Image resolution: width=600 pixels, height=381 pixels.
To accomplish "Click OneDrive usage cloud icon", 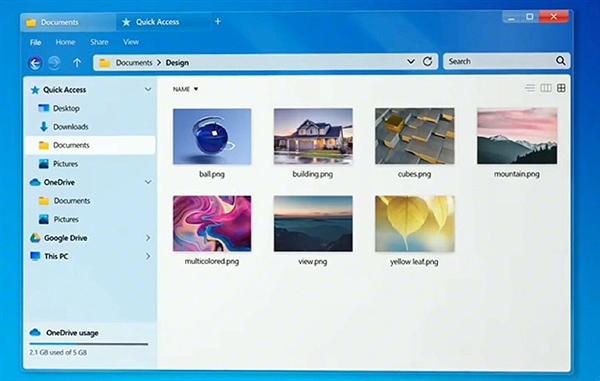I will point(35,332).
